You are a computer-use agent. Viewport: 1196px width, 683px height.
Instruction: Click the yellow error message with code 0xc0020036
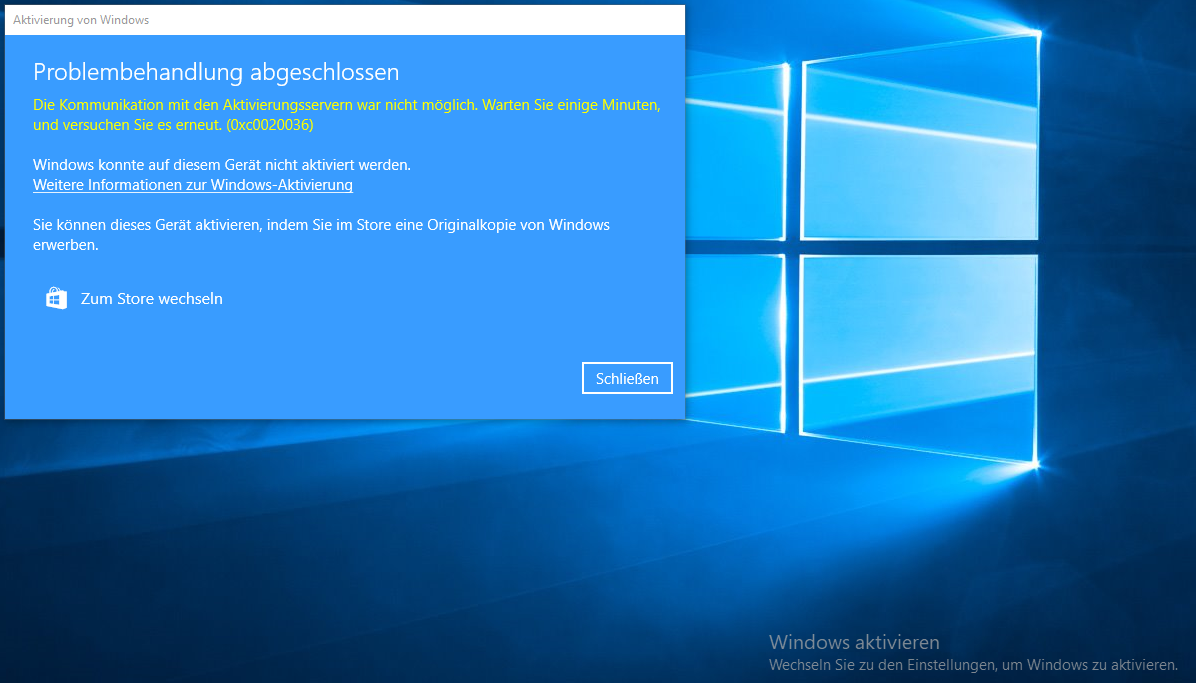[x=346, y=114]
